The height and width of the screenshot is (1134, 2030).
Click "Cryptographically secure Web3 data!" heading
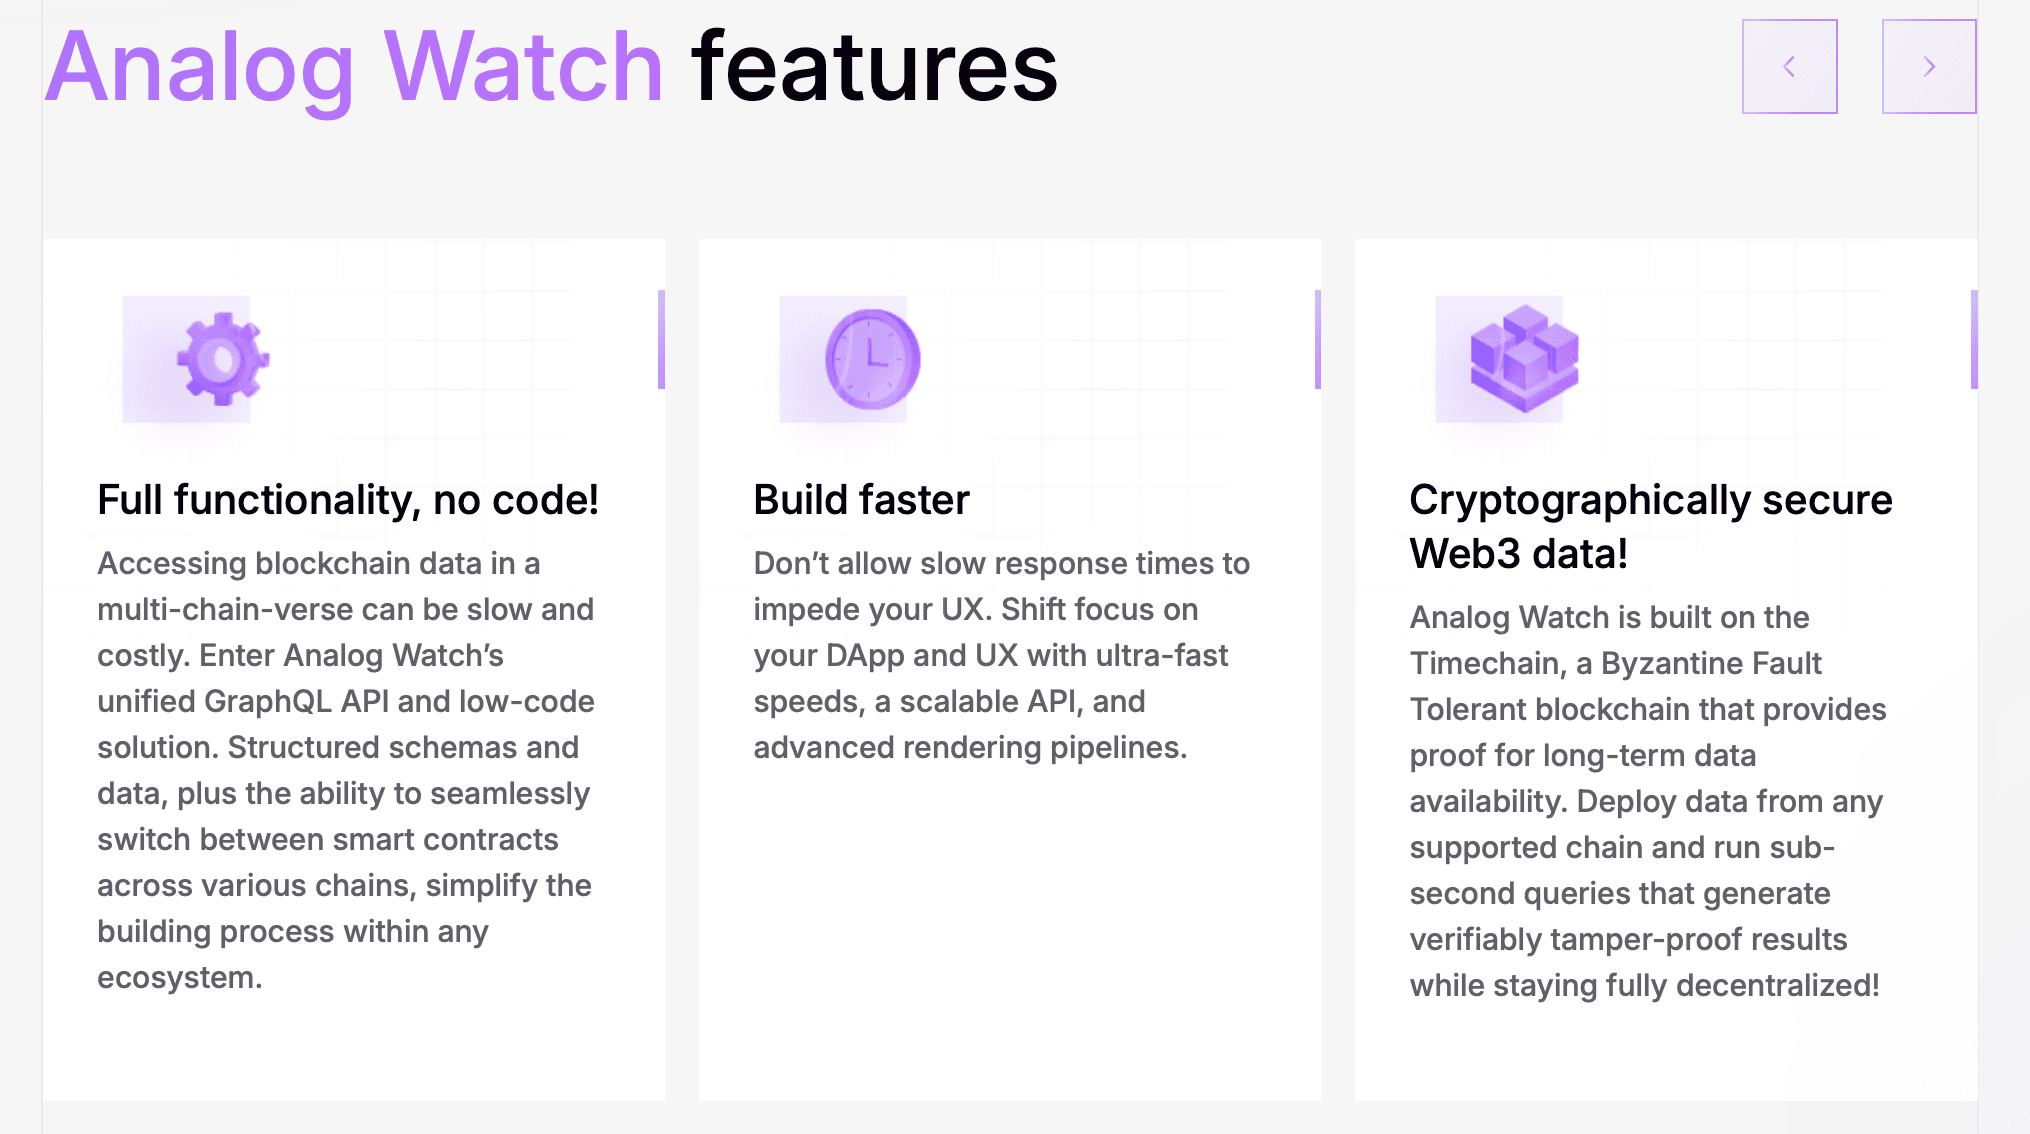pyautogui.click(x=1650, y=526)
